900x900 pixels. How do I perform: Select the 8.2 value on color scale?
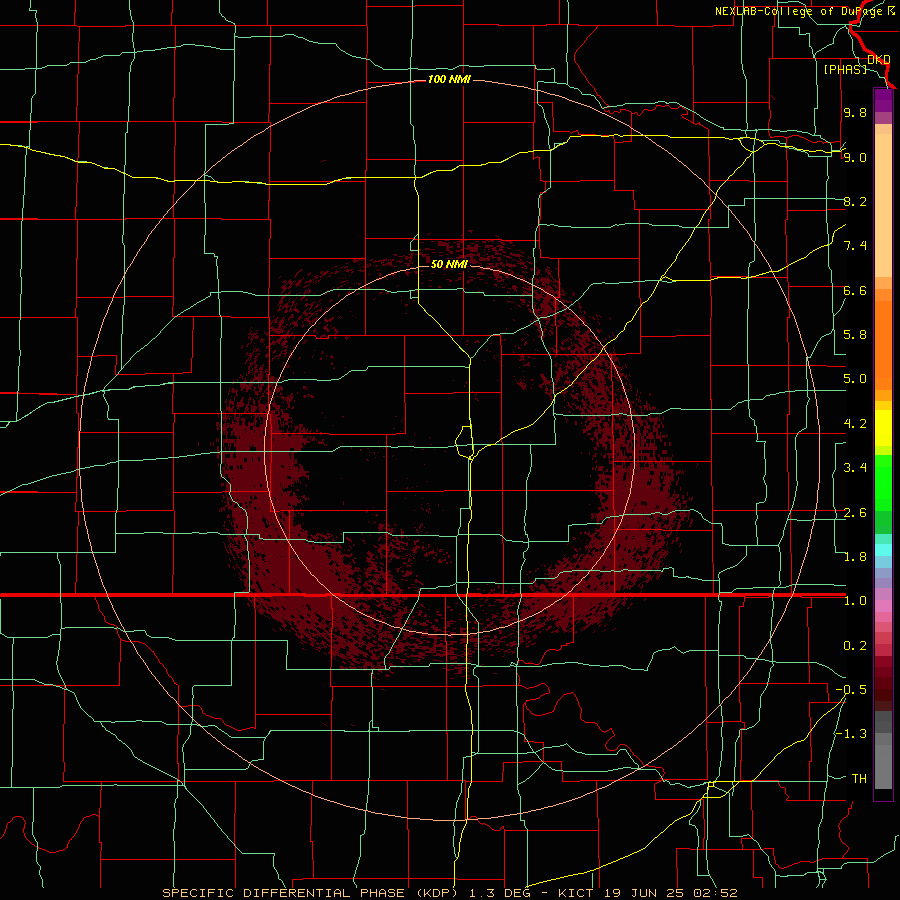(x=855, y=201)
